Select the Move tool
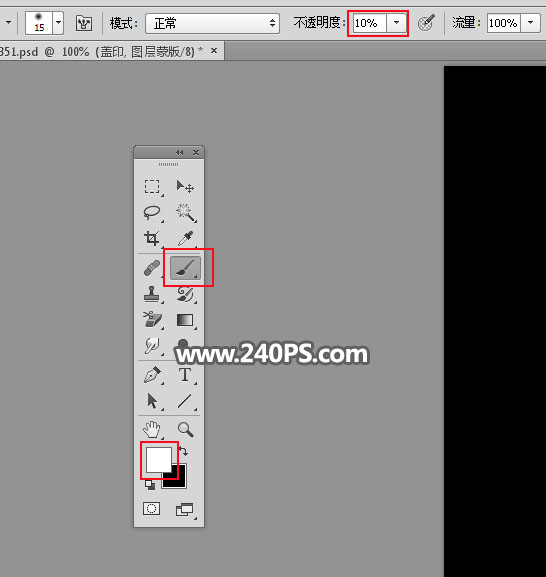Screen dimensions: 546x577 pyautogui.click(x=185, y=187)
